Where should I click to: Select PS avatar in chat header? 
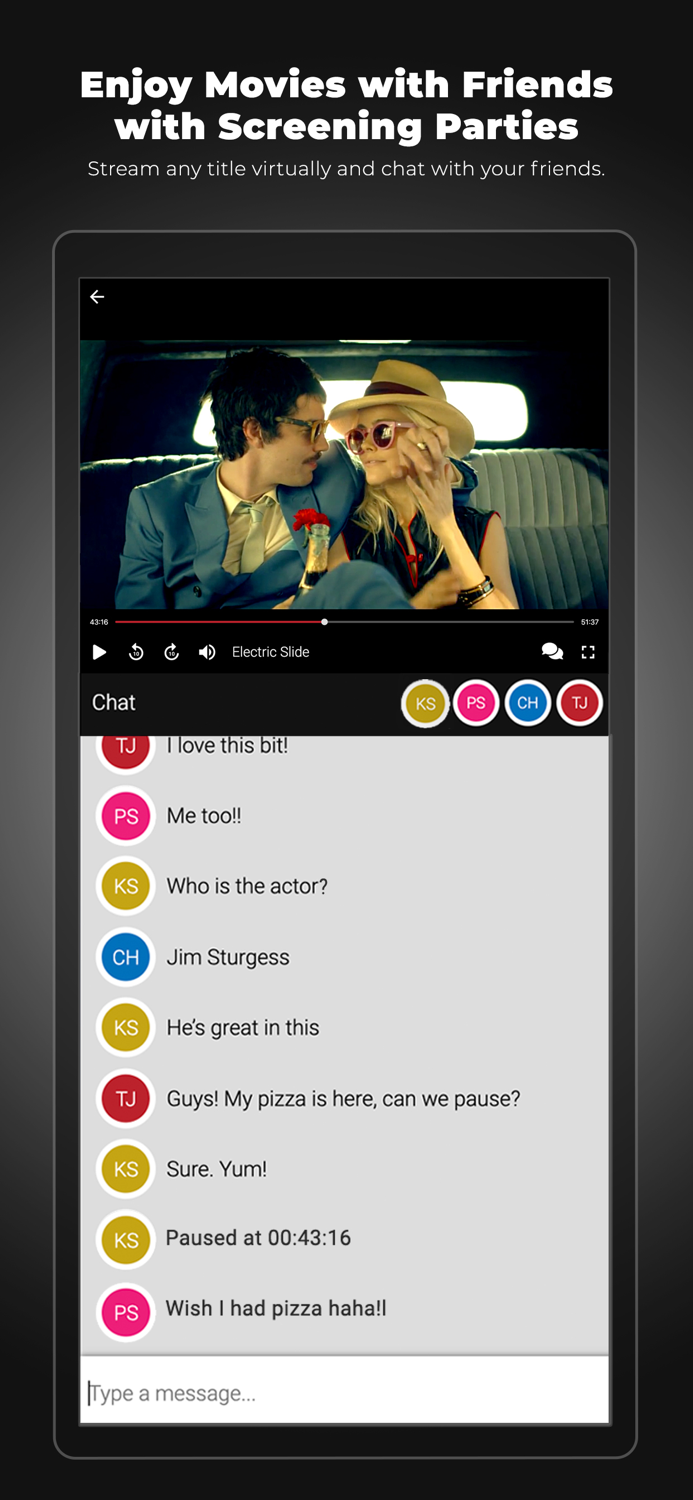pyautogui.click(x=476, y=703)
